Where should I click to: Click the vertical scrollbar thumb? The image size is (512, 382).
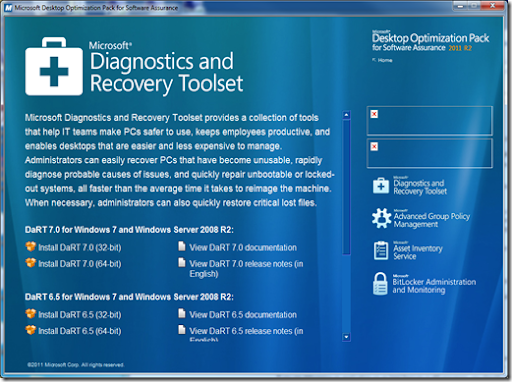(x=346, y=187)
